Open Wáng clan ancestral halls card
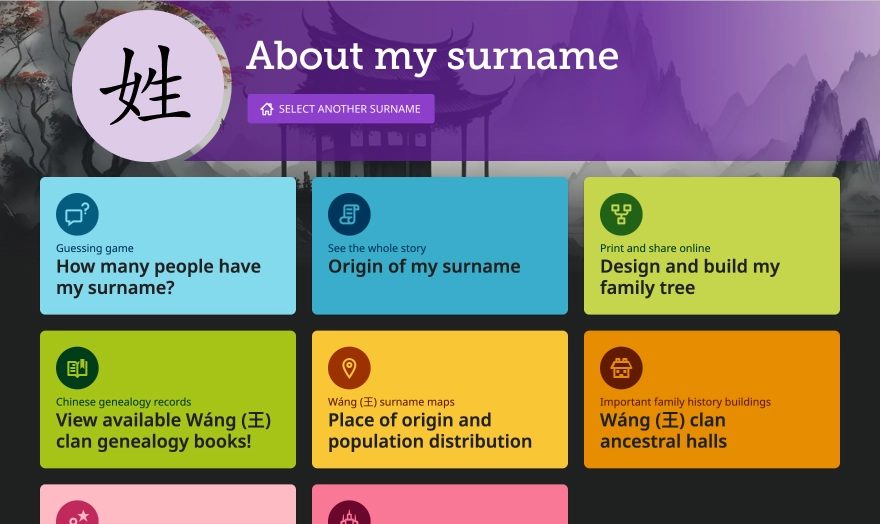This screenshot has height=524, width=880. tap(663, 430)
